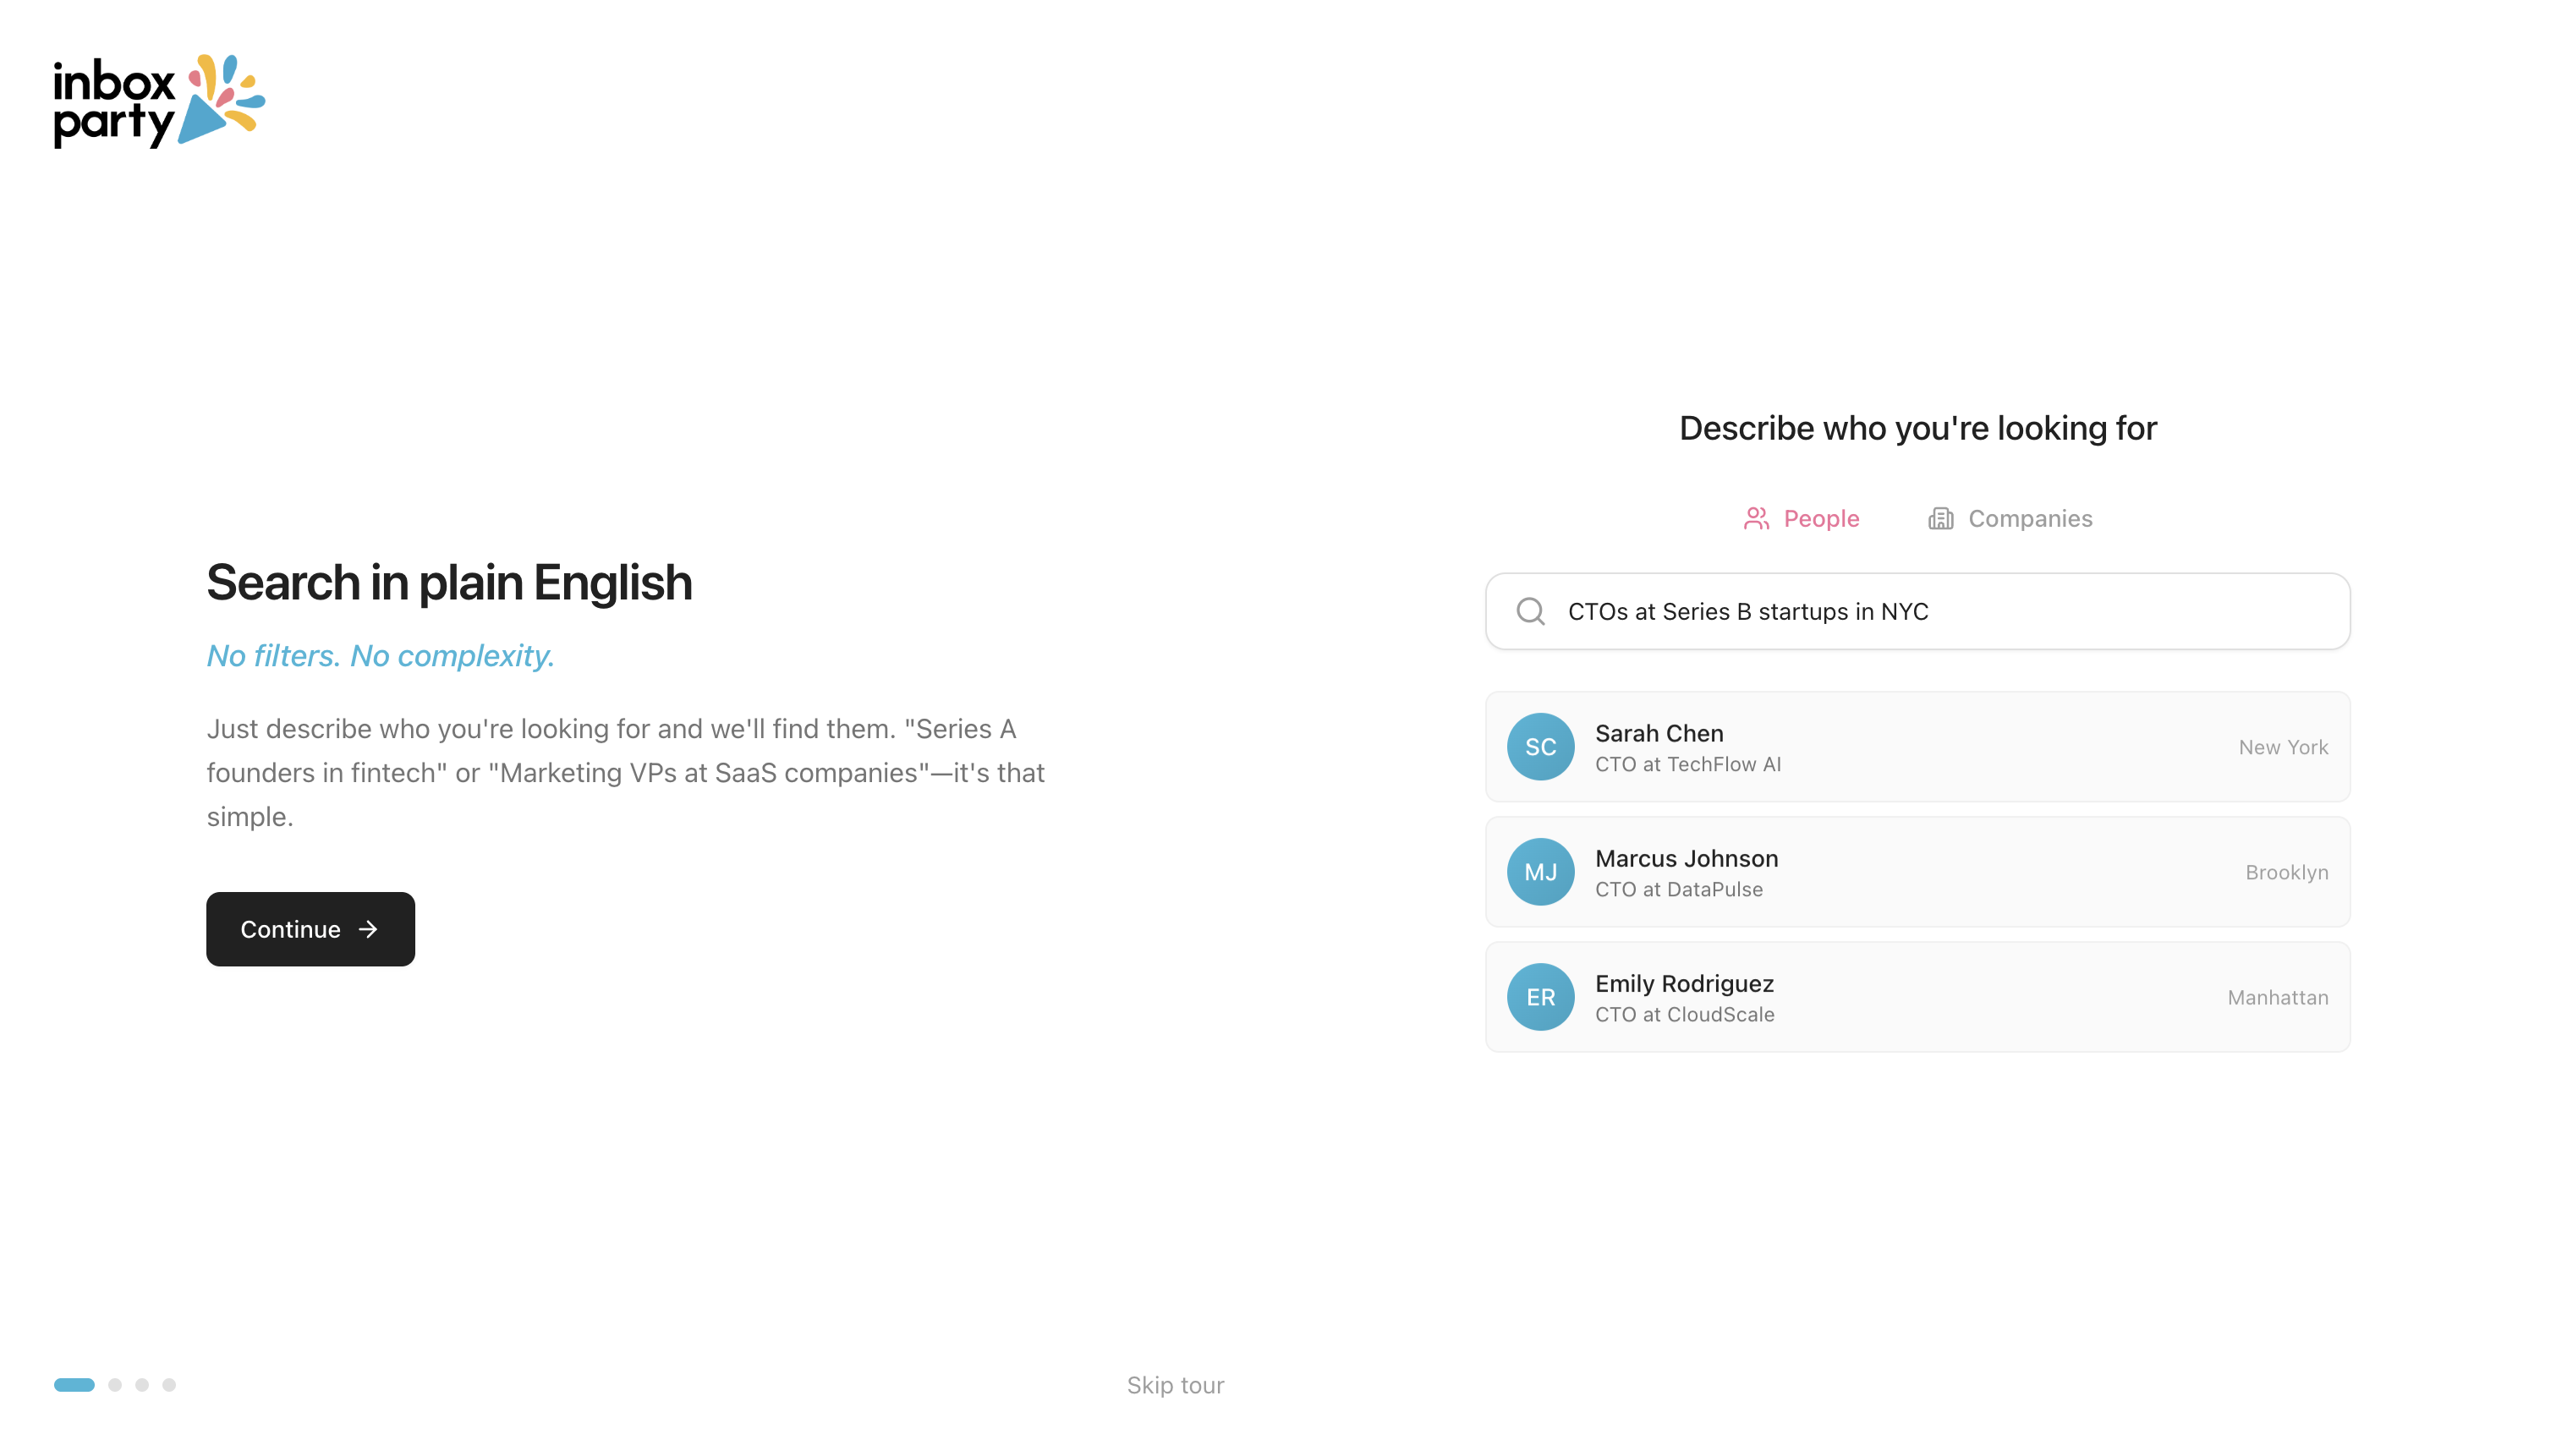Click Marcus Johnson's MJ avatar
The width and height of the screenshot is (2556, 1456).
[x=1540, y=872]
